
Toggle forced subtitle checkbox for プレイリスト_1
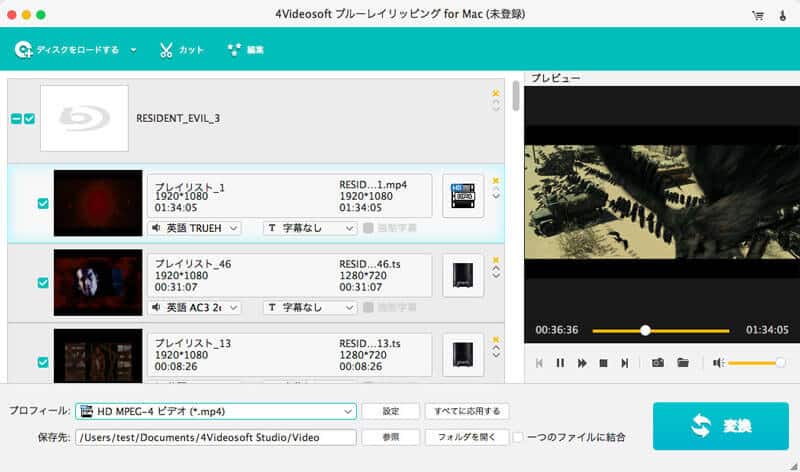point(368,228)
